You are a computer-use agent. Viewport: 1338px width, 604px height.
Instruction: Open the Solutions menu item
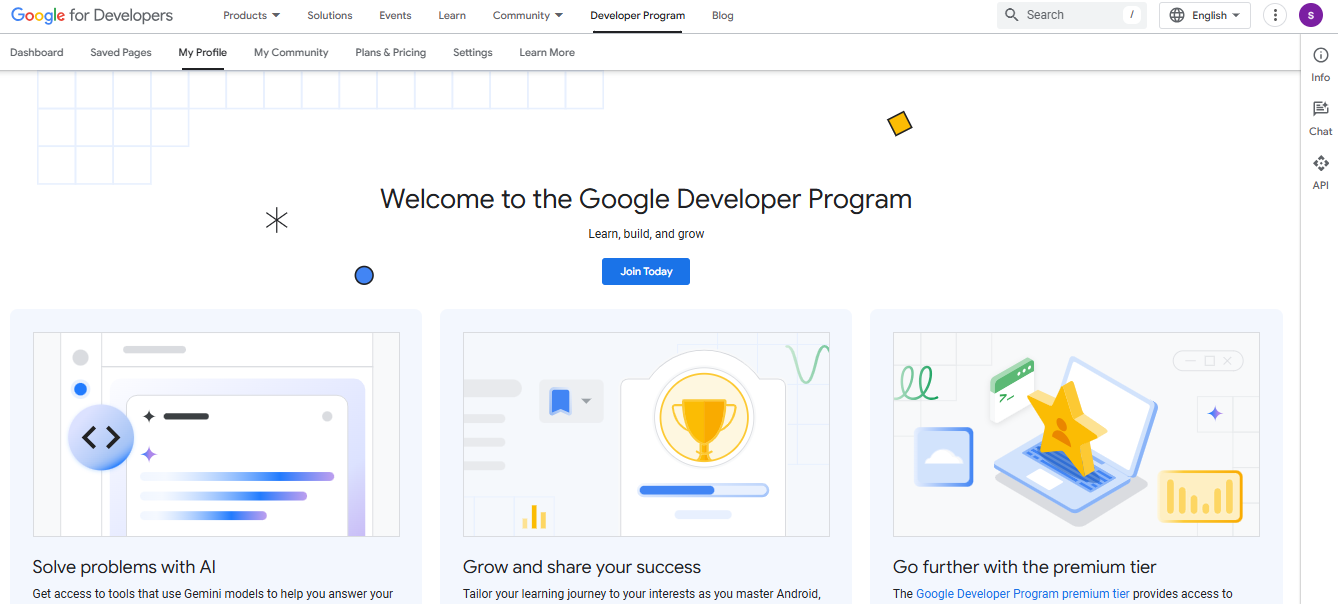point(330,15)
